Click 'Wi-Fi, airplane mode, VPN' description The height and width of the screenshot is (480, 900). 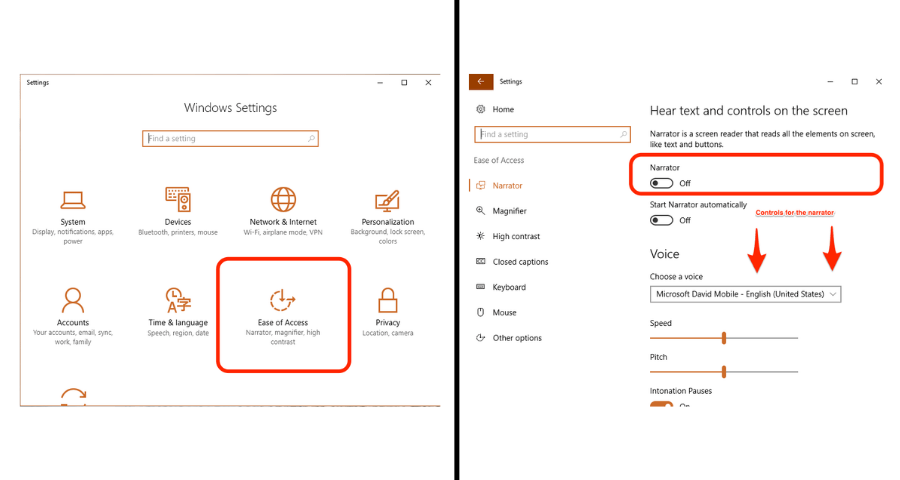tap(283, 233)
